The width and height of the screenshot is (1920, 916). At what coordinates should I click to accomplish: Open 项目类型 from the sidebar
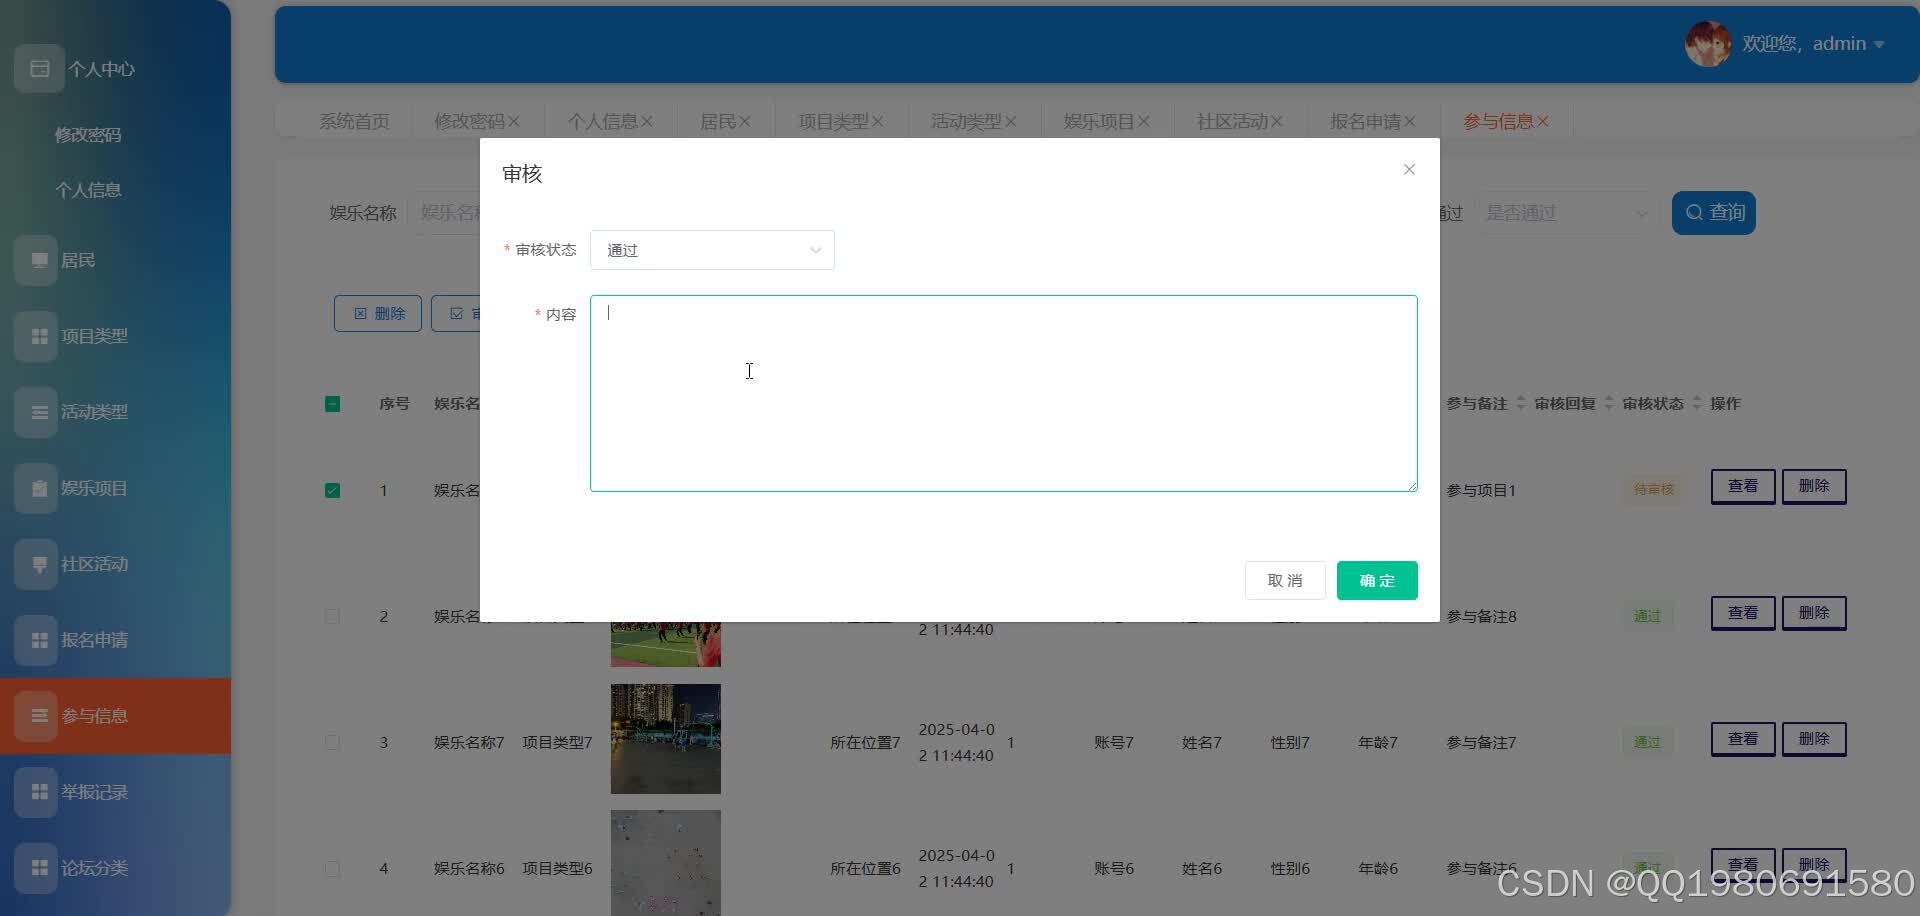click(95, 336)
